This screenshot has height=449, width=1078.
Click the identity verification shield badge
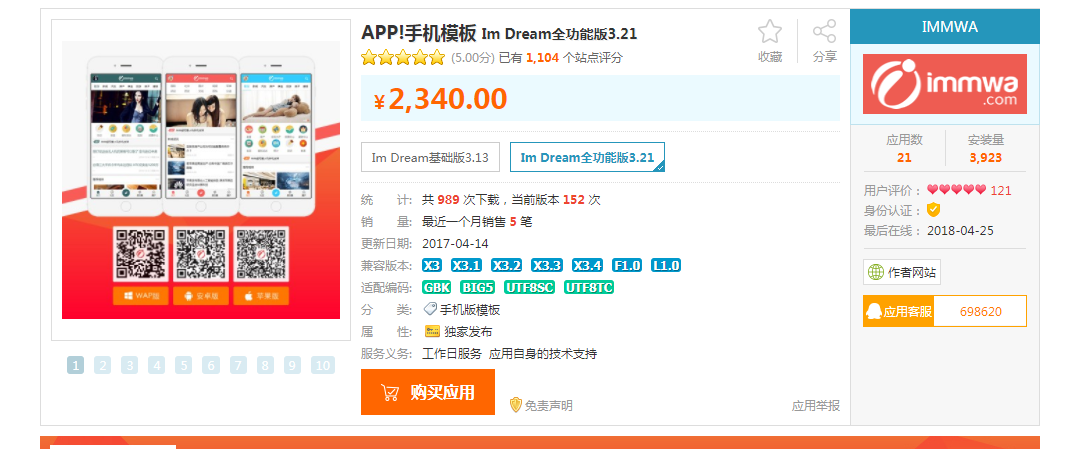[934, 210]
